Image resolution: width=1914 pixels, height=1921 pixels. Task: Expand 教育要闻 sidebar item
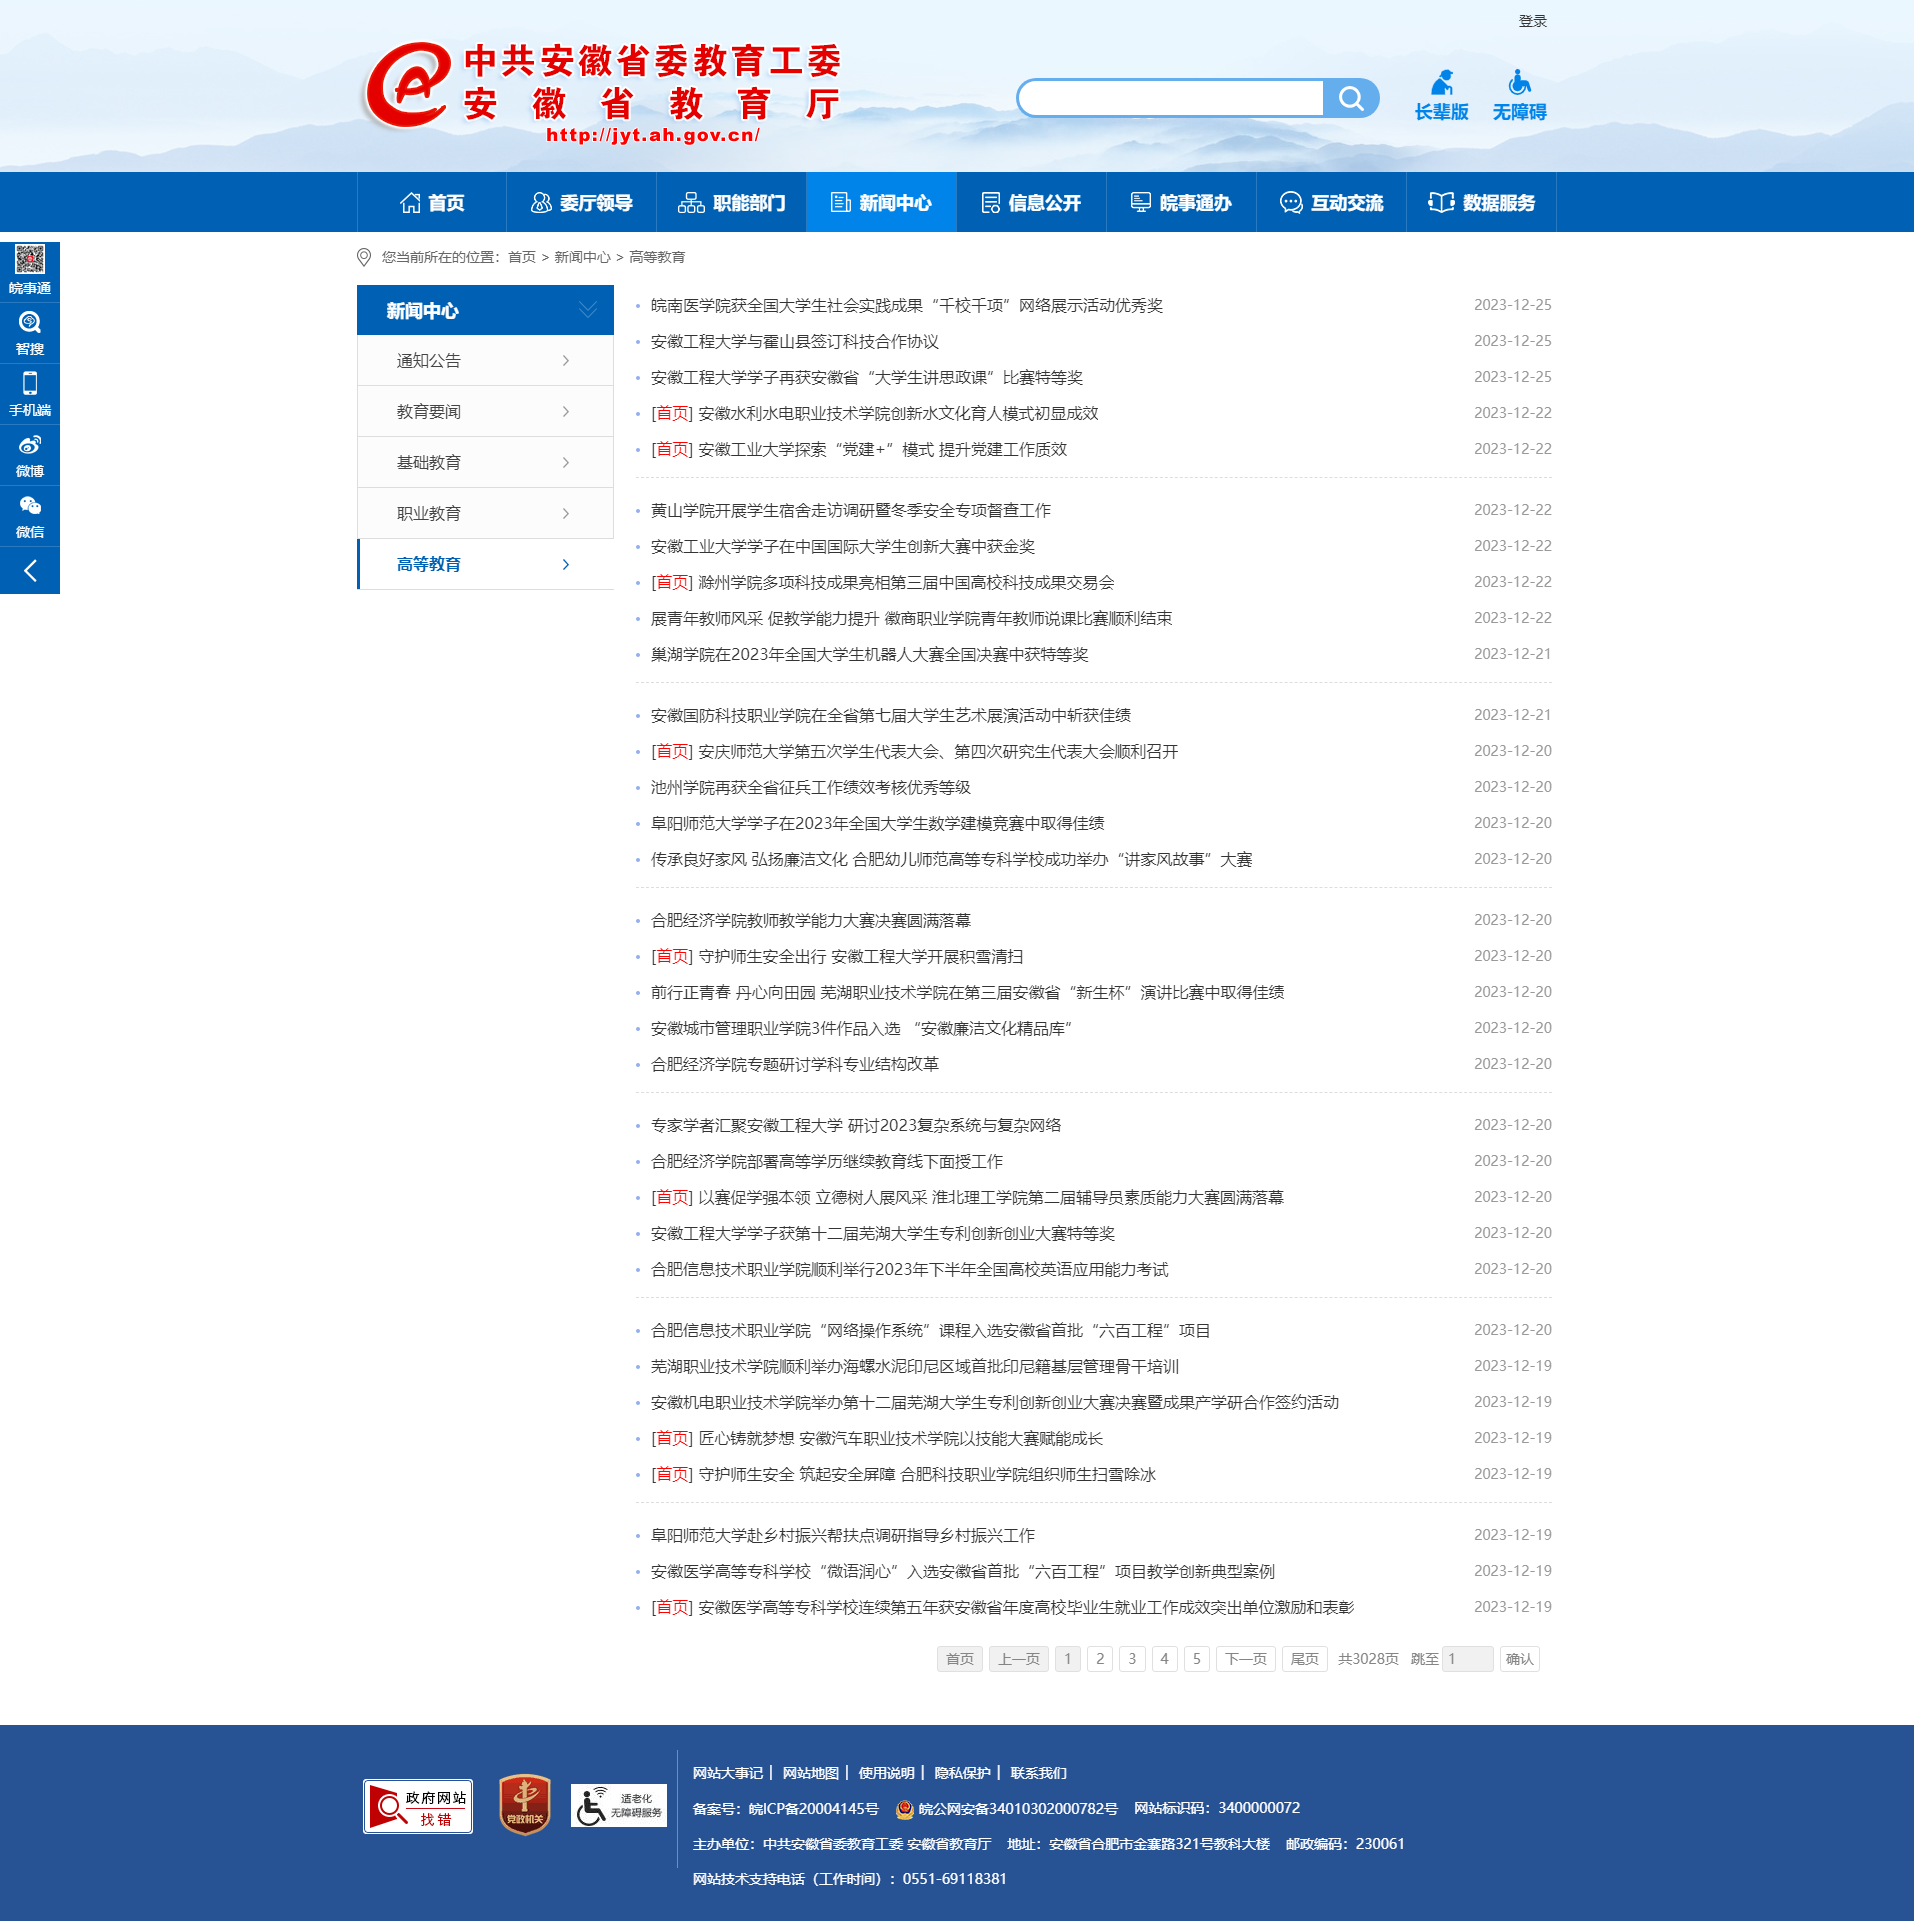(x=485, y=412)
